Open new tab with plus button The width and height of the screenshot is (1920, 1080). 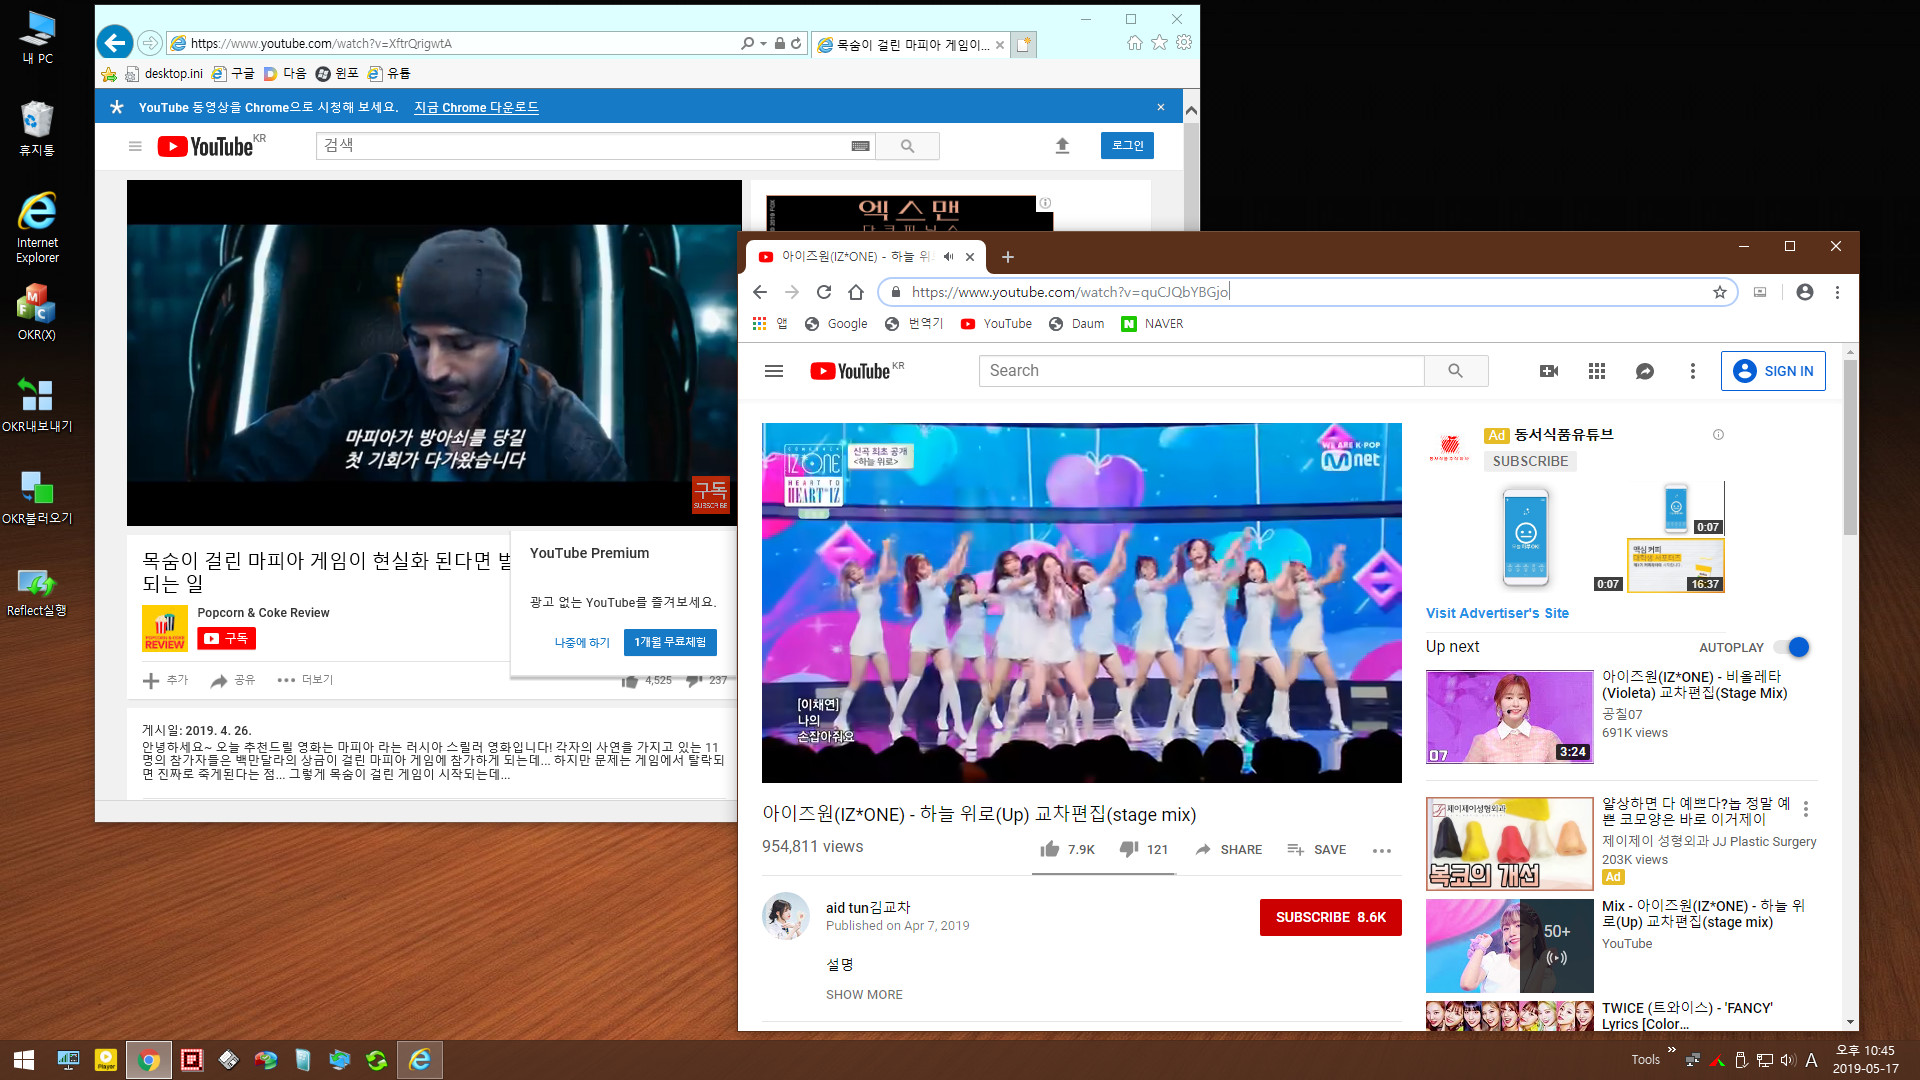(1008, 257)
